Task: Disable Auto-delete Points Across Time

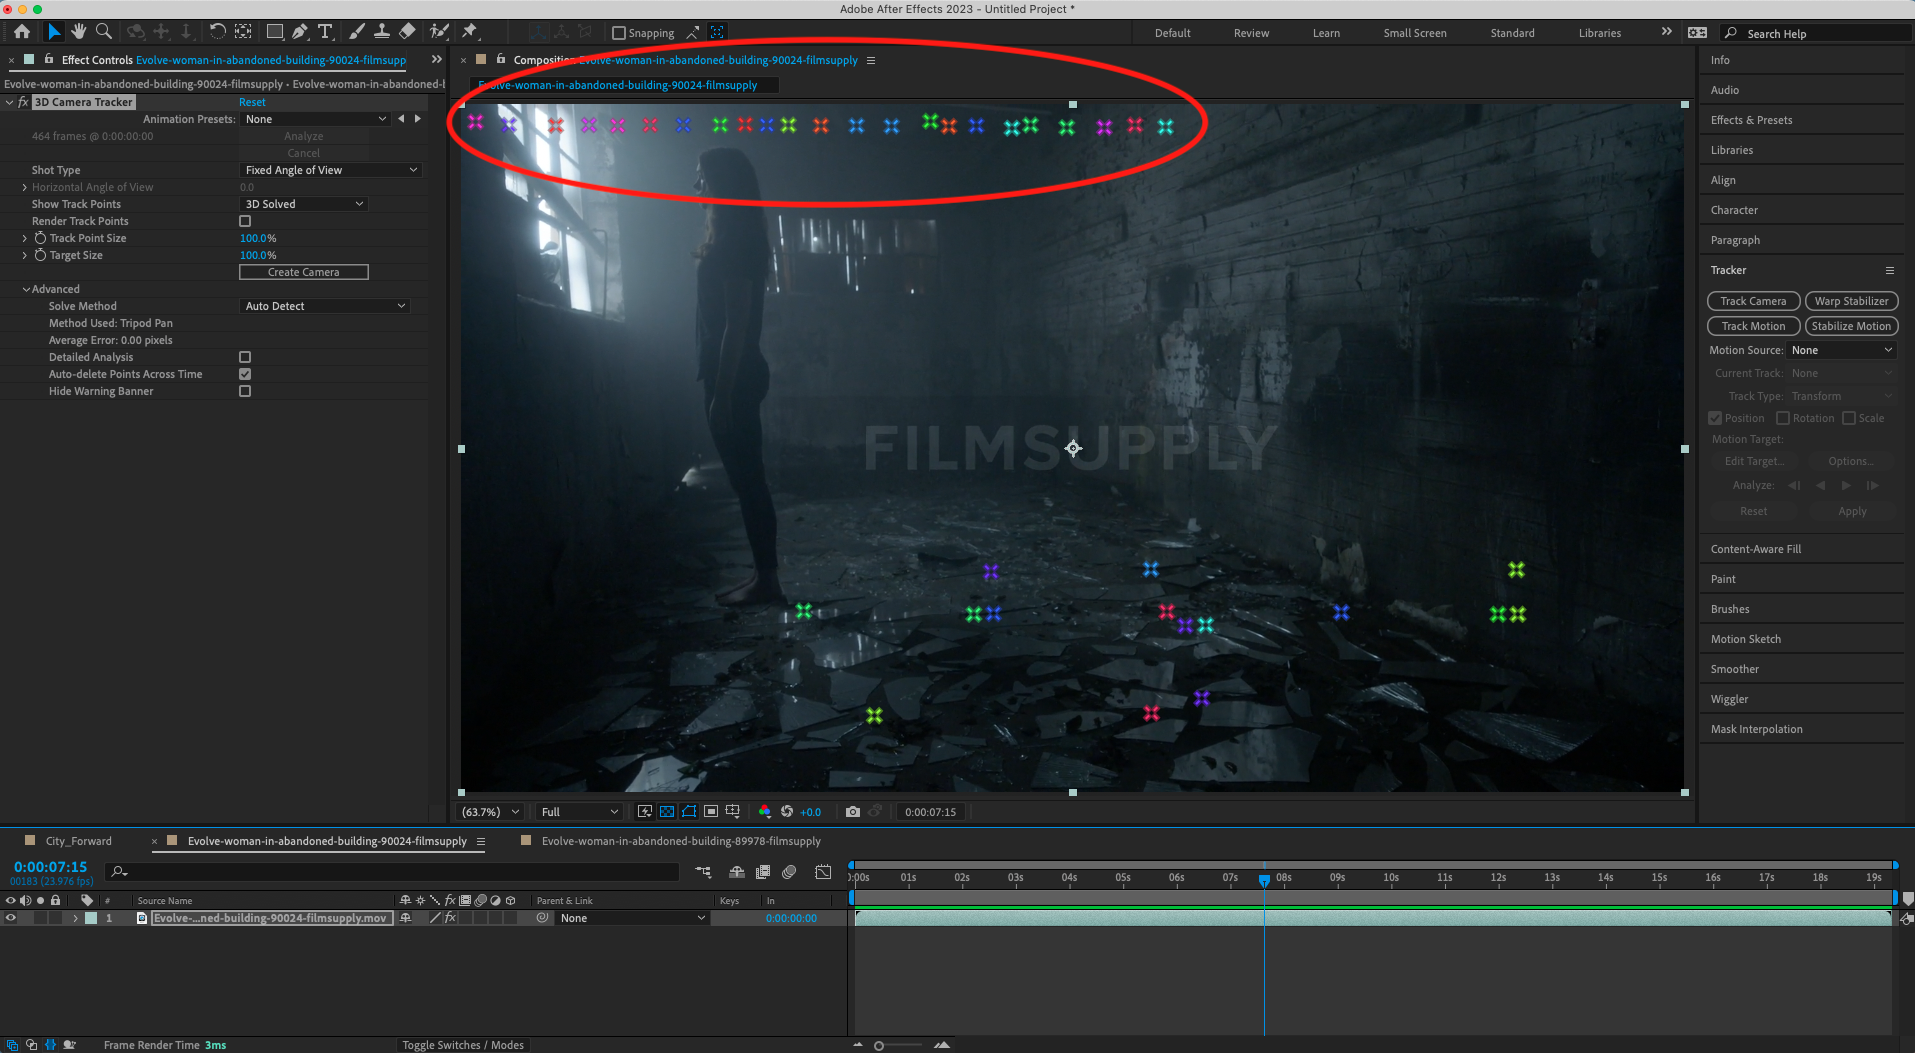Action: (x=245, y=374)
